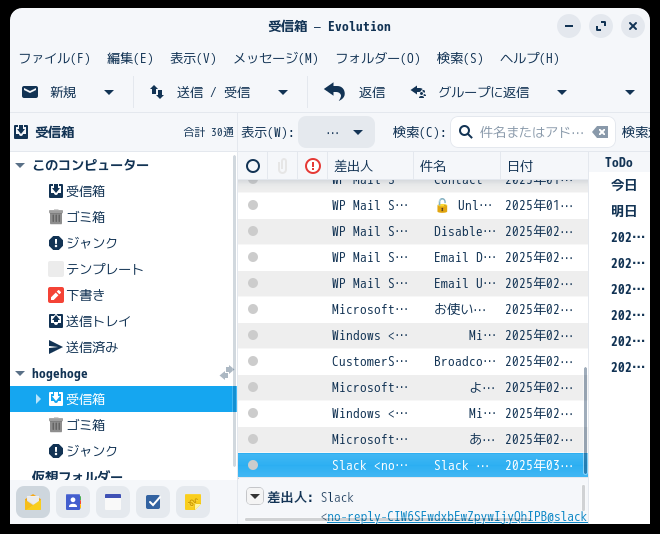Open the 表示(V) menu

coord(193,58)
